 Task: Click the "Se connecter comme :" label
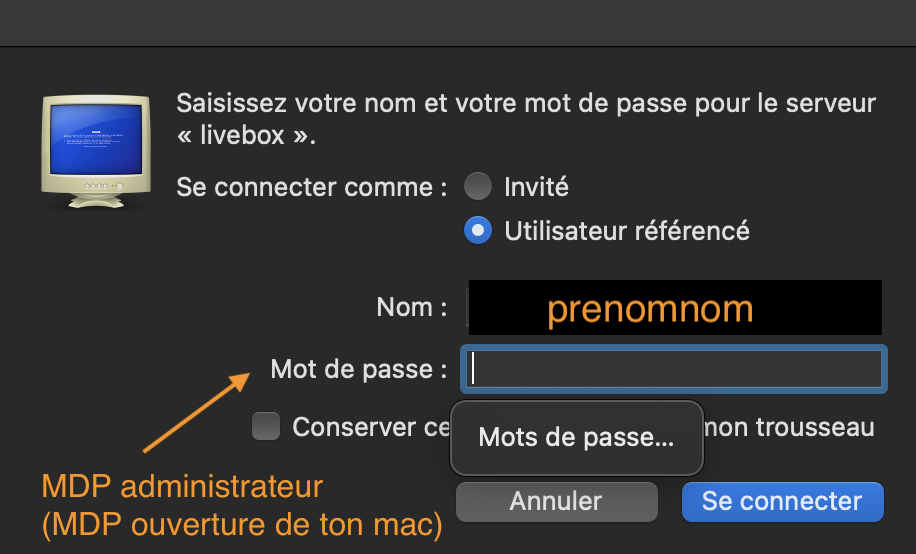pos(311,186)
